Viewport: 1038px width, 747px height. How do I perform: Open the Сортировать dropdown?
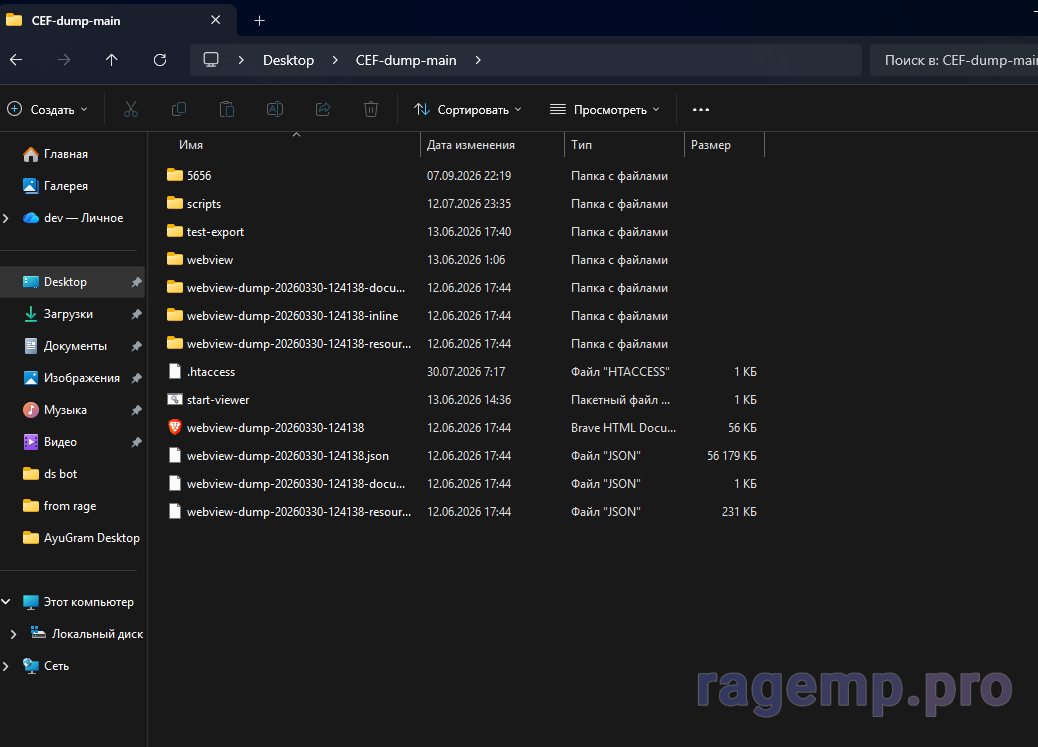pos(468,109)
